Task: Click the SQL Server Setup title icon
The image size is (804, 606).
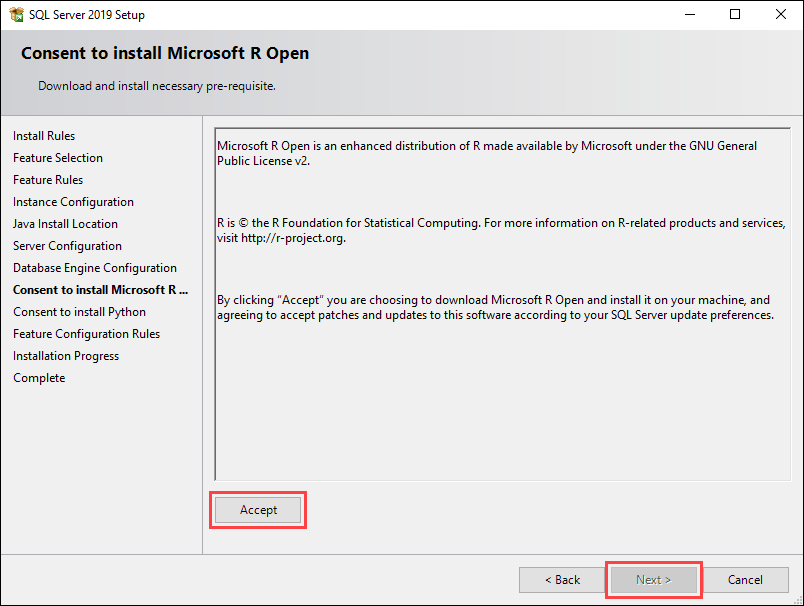Action: (x=16, y=14)
